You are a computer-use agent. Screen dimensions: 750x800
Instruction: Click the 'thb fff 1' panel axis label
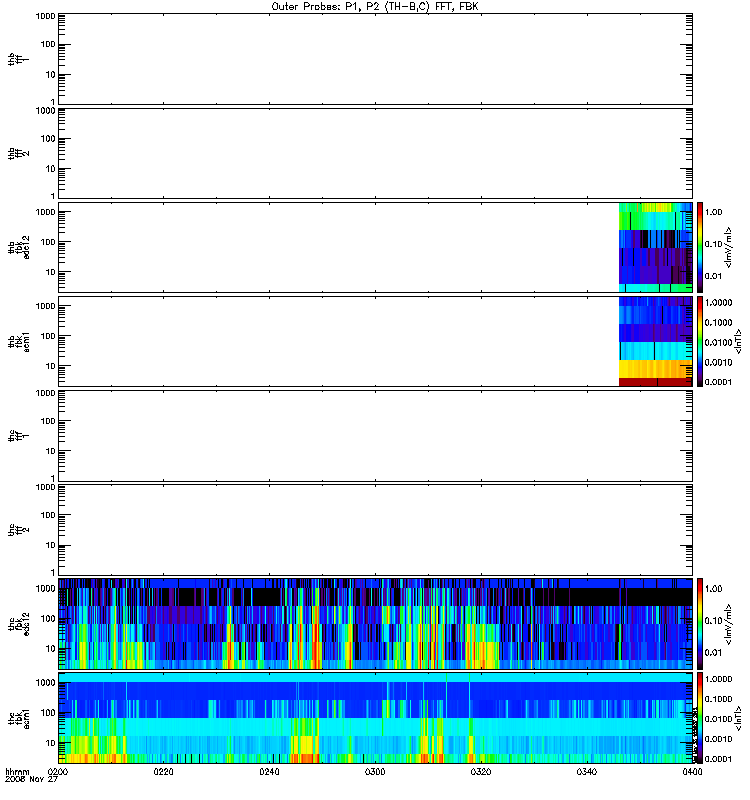pos(18,59)
